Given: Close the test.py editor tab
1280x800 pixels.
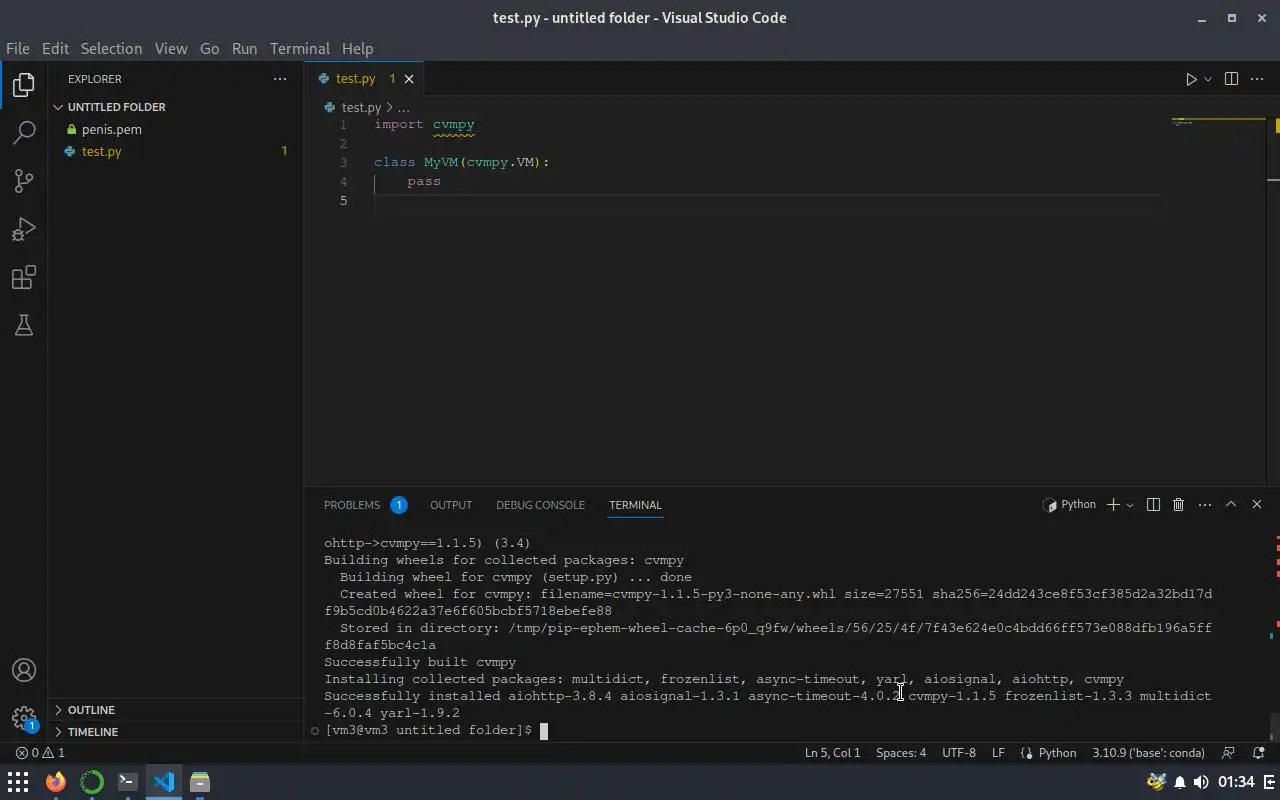Looking at the screenshot, I should coord(409,79).
